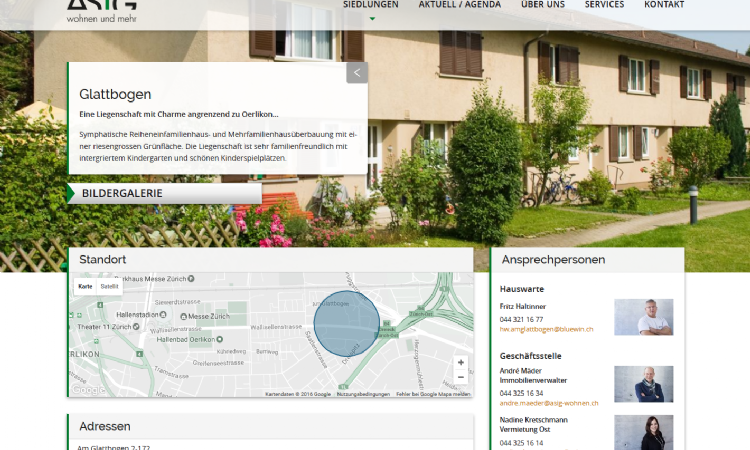The height and width of the screenshot is (450, 750).
Task: Collapse the Glattbogen info panel with the arrow
Action: click(357, 72)
